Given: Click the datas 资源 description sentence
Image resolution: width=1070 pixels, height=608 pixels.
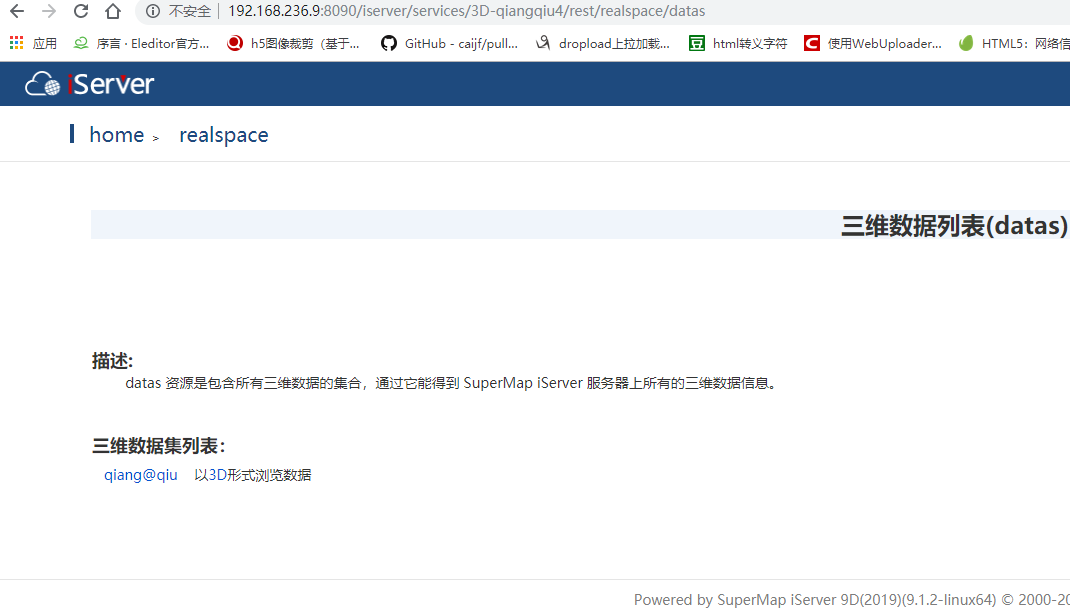Looking at the screenshot, I should point(451,383).
